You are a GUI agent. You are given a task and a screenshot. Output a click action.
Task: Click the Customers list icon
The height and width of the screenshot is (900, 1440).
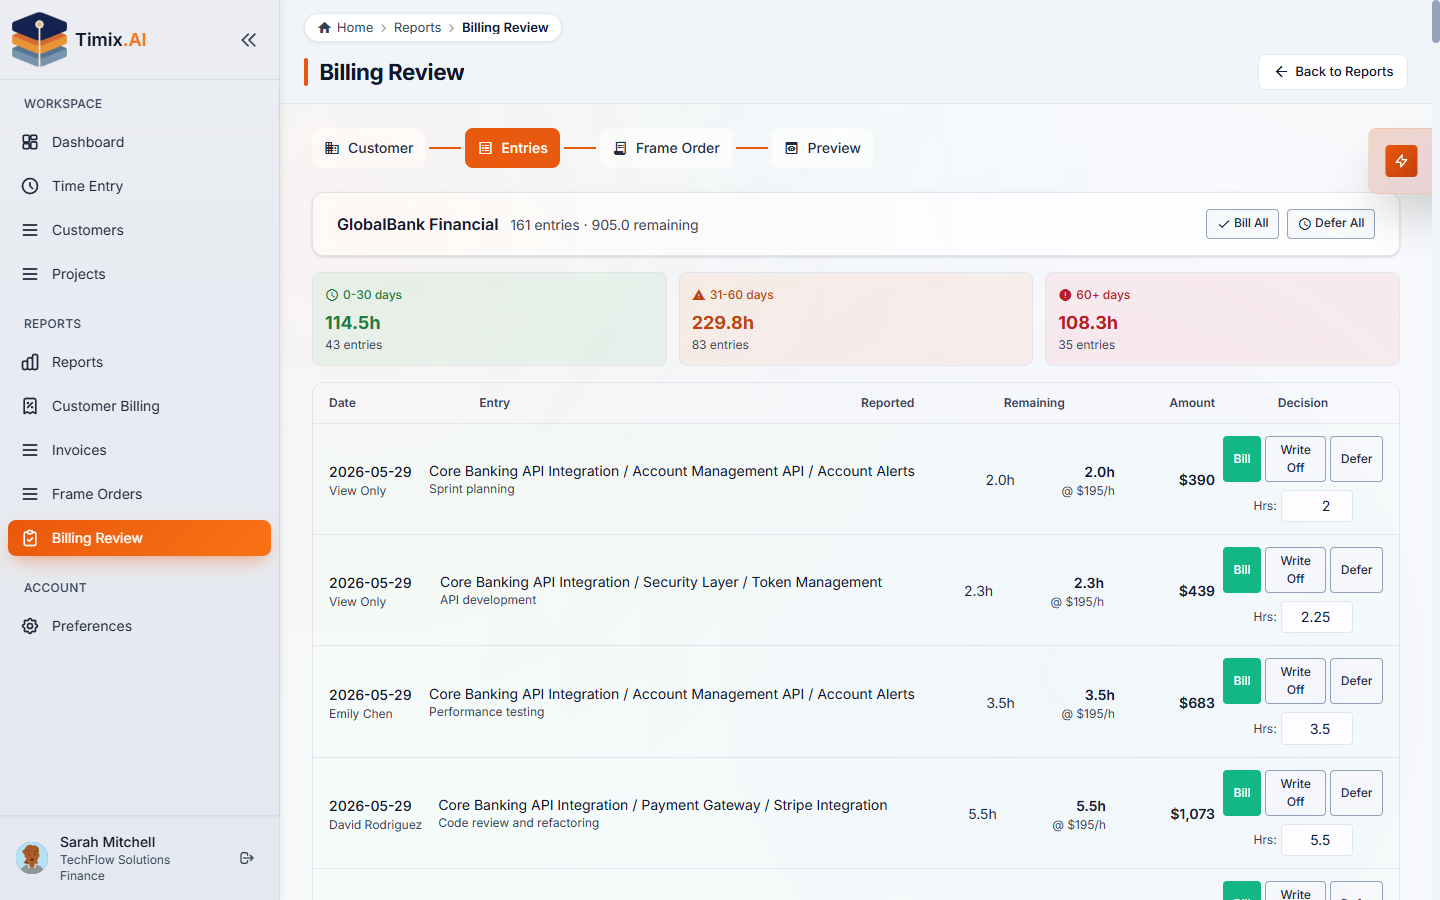(30, 230)
